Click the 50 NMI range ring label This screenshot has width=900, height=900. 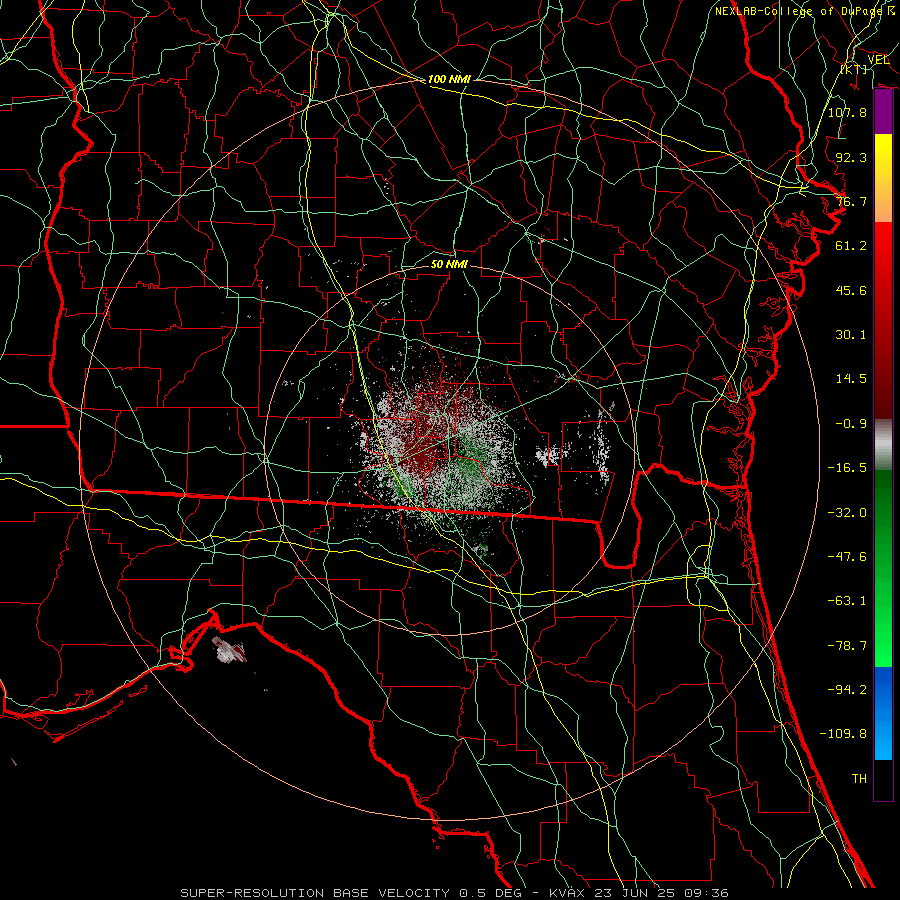[x=449, y=264]
